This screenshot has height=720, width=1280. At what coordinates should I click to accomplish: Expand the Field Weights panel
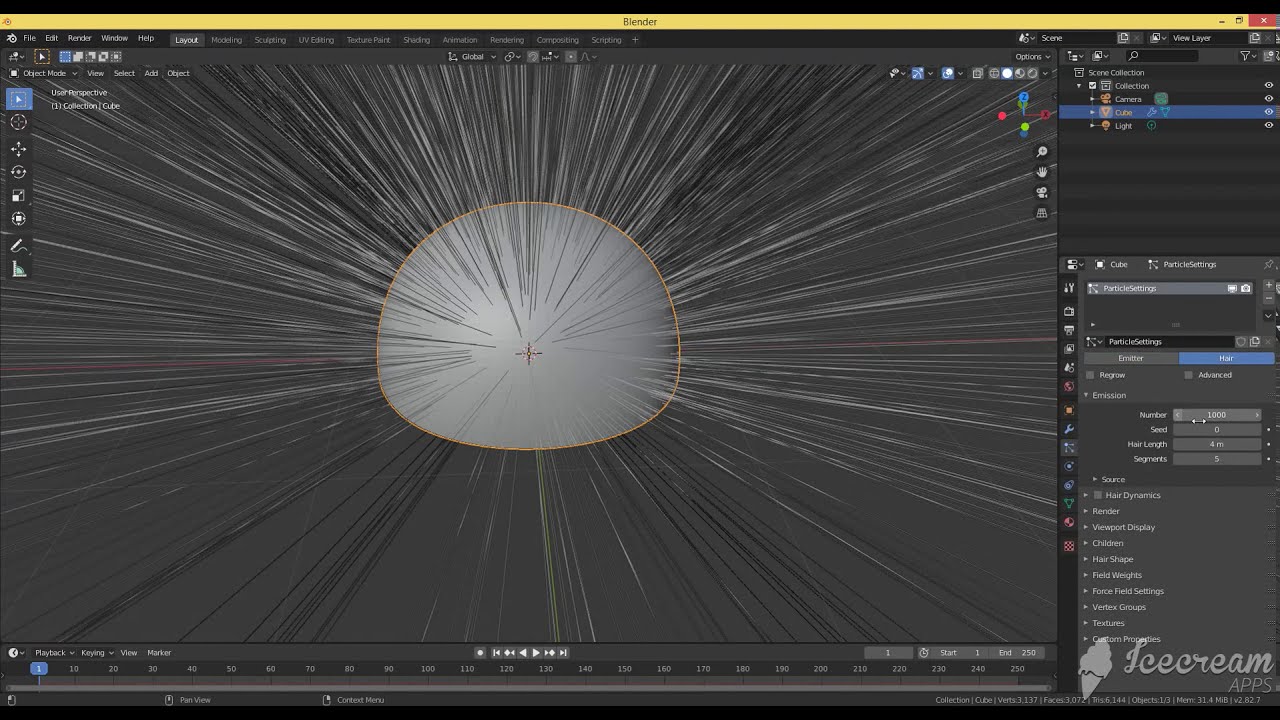coord(1116,575)
